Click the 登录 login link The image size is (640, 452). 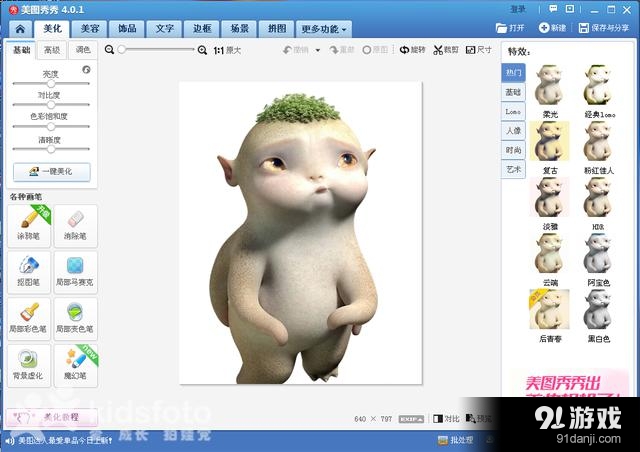pos(518,9)
